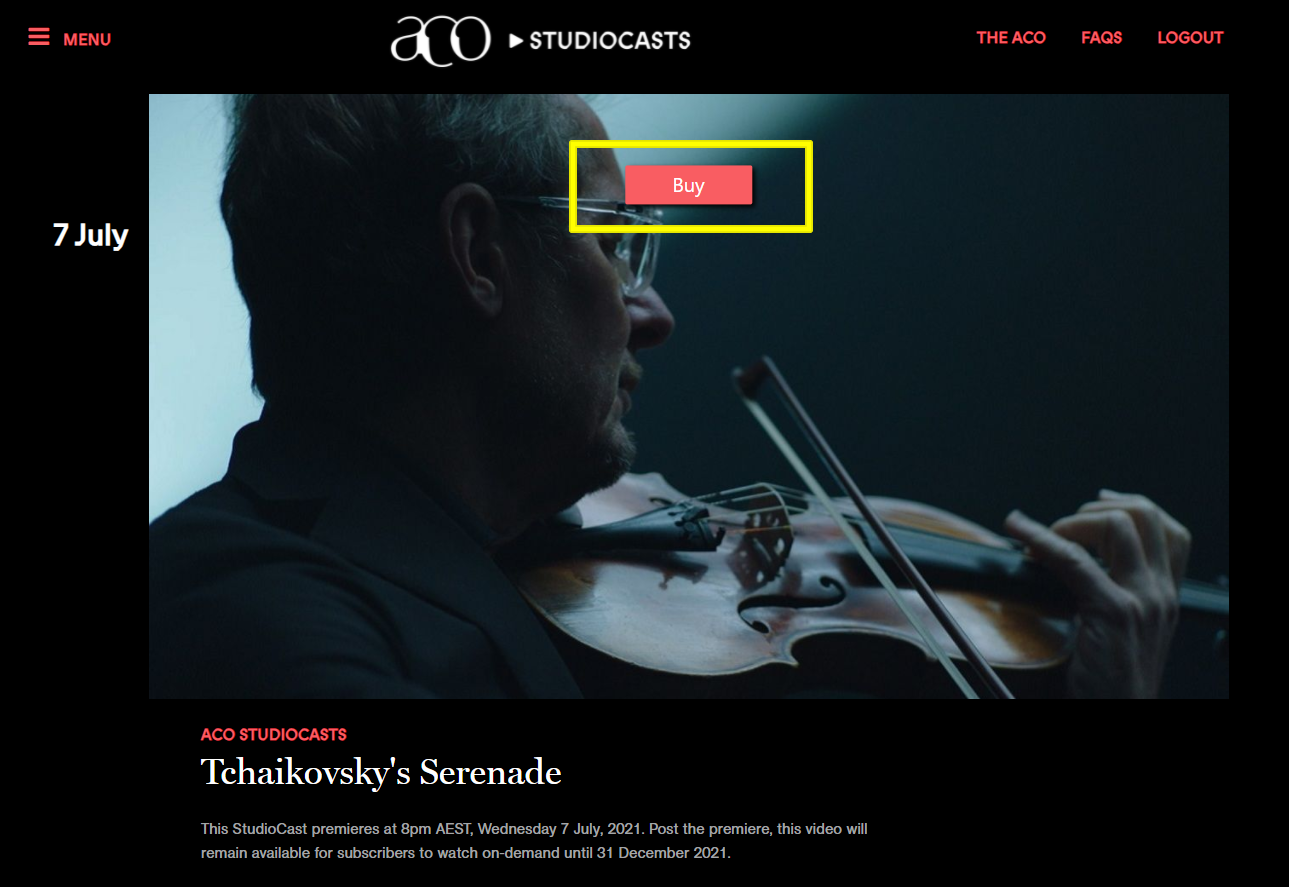Go home via the ACO logo

coord(440,40)
